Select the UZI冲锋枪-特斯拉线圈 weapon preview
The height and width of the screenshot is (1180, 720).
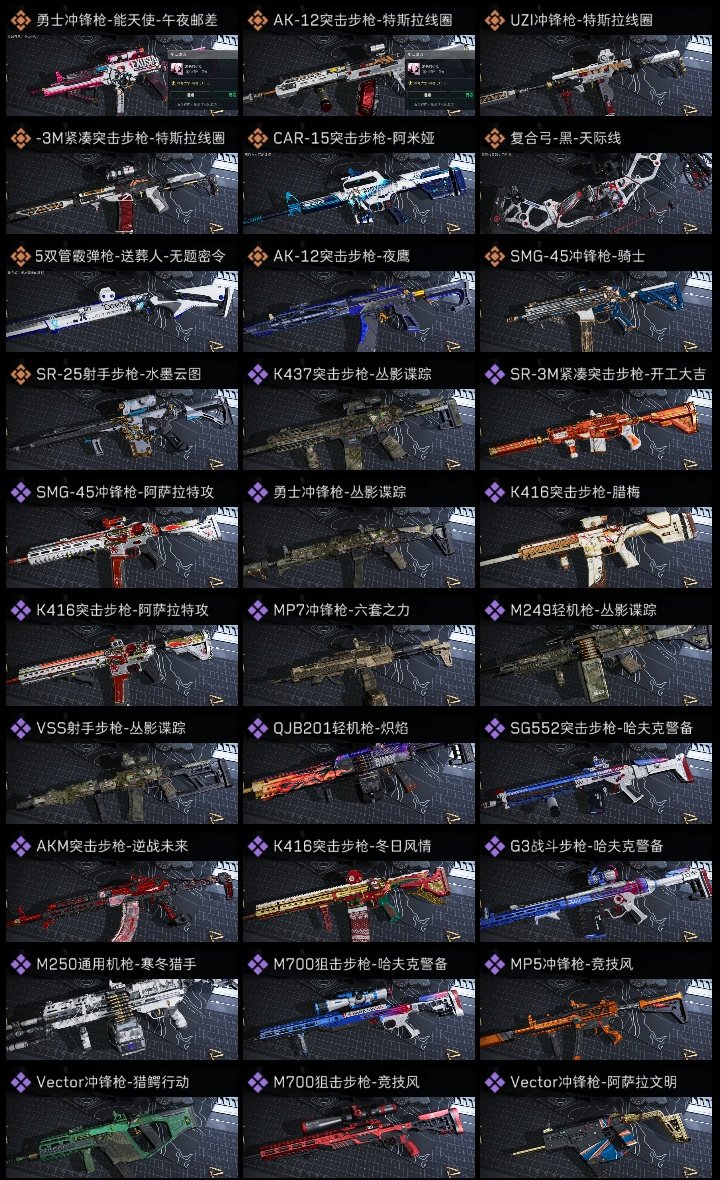pyautogui.click(x=596, y=75)
